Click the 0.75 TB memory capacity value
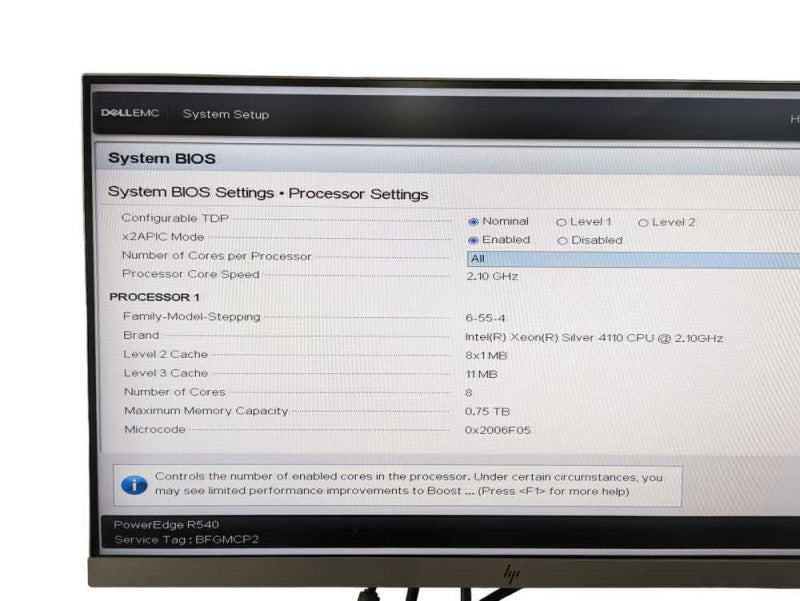The width and height of the screenshot is (800, 601). click(x=487, y=412)
